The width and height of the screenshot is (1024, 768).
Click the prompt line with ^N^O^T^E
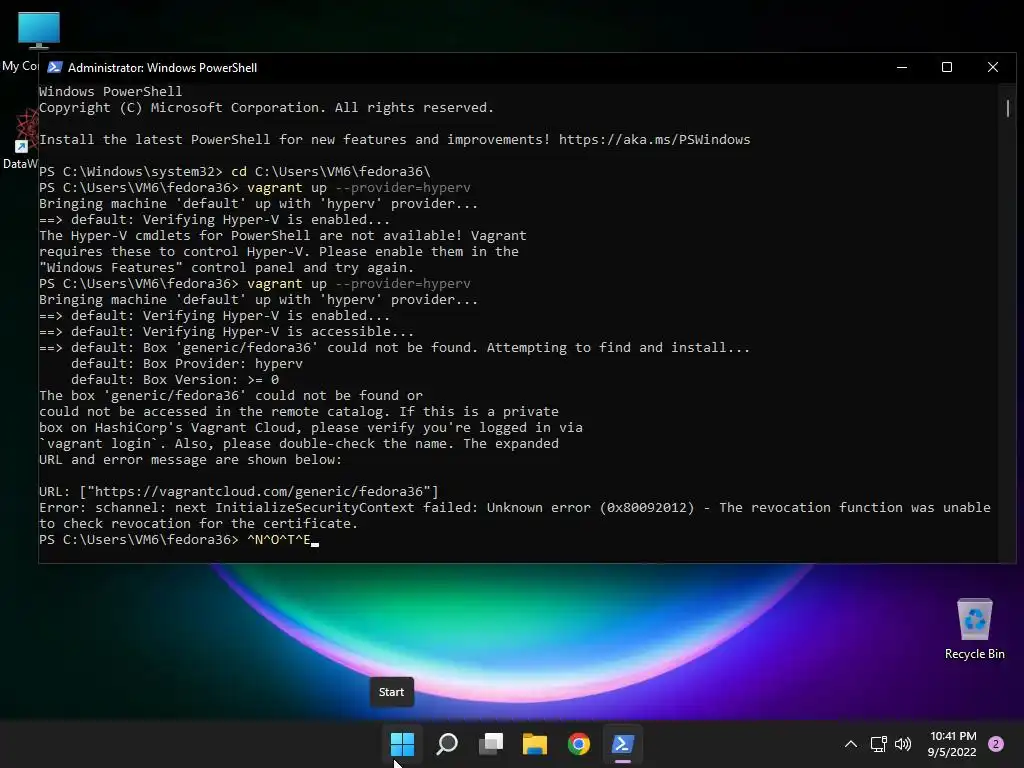pyautogui.click(x=178, y=539)
